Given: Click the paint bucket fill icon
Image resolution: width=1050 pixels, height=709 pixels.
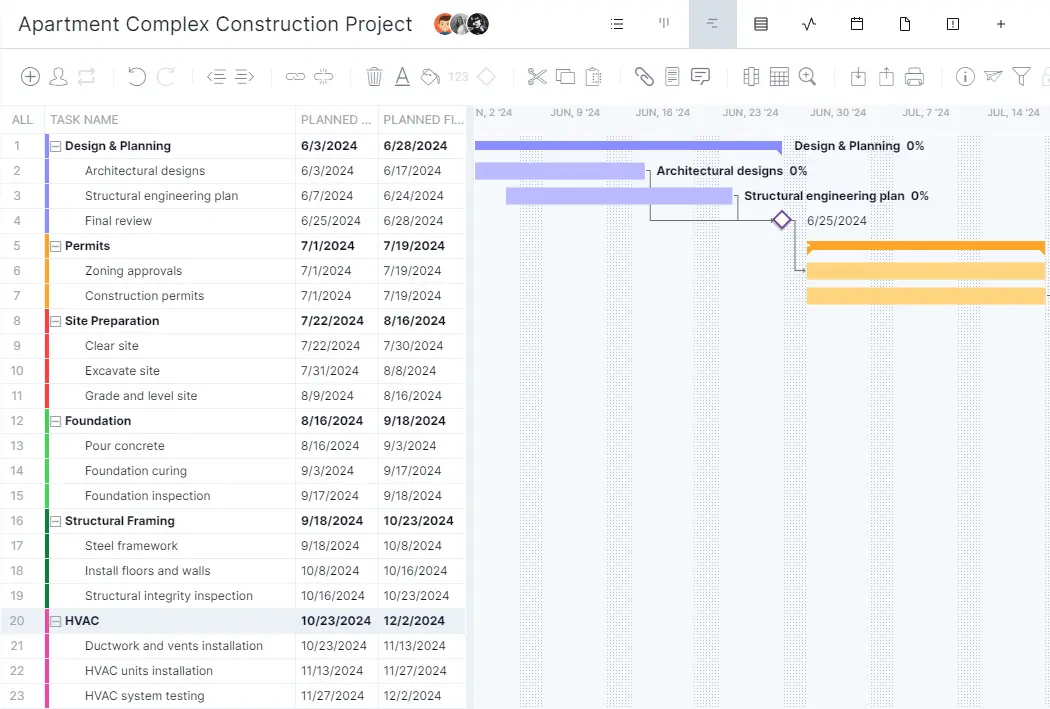Looking at the screenshot, I should 431,77.
